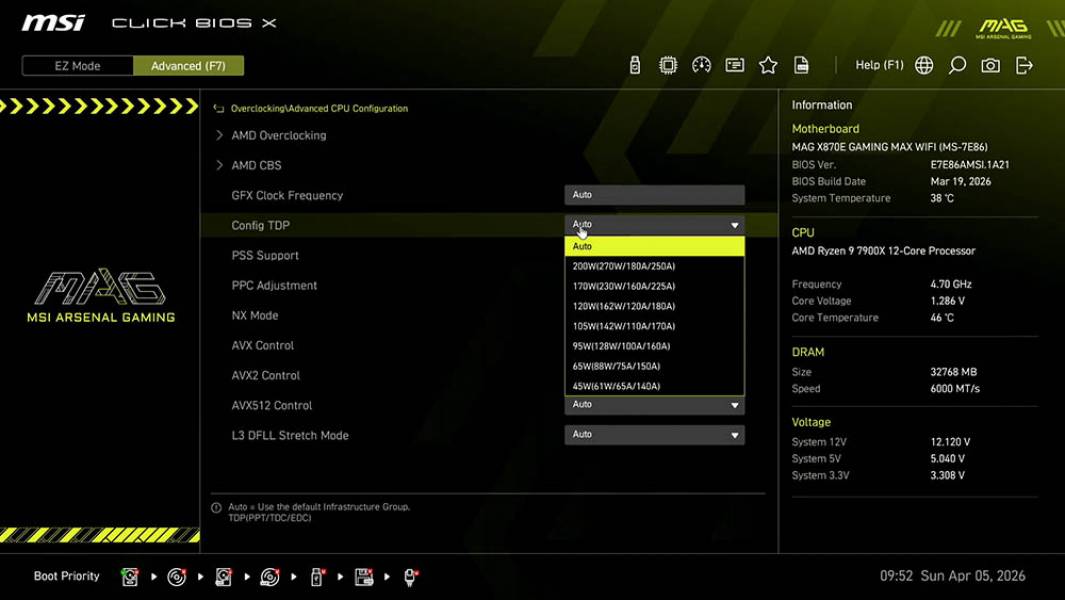Image resolution: width=1065 pixels, height=600 pixels.
Task: Expand the AMD Overclocking section
Action: pyautogui.click(x=277, y=135)
